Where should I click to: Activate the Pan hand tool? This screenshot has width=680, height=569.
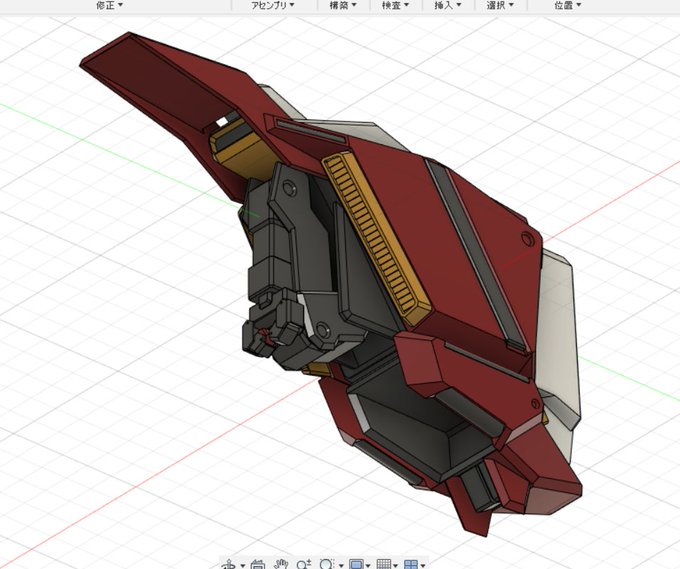[x=281, y=565]
